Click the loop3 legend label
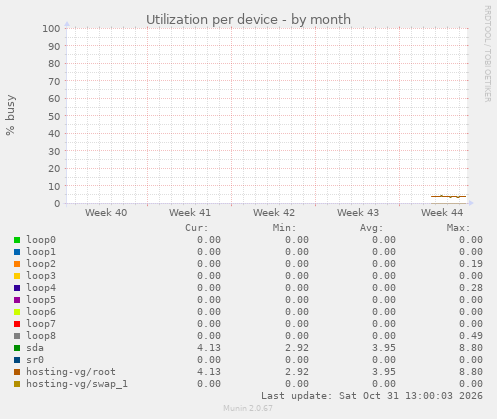This screenshot has height=419, width=497. 41,276
